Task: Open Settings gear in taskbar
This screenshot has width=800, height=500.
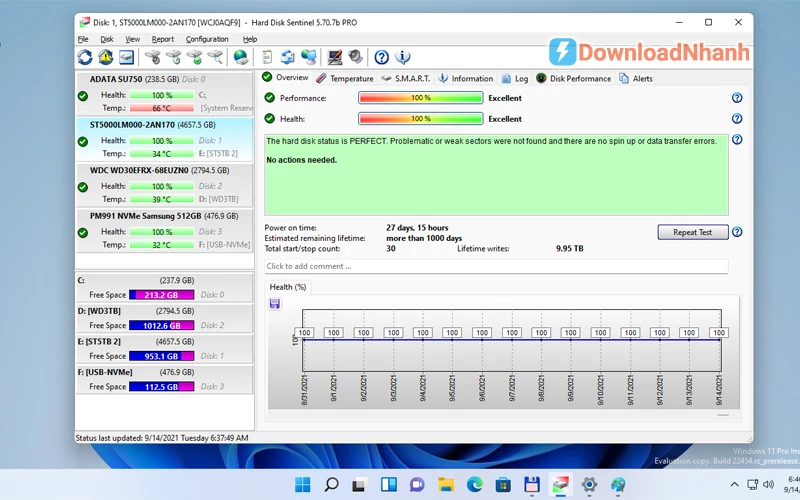Action: coord(589,484)
